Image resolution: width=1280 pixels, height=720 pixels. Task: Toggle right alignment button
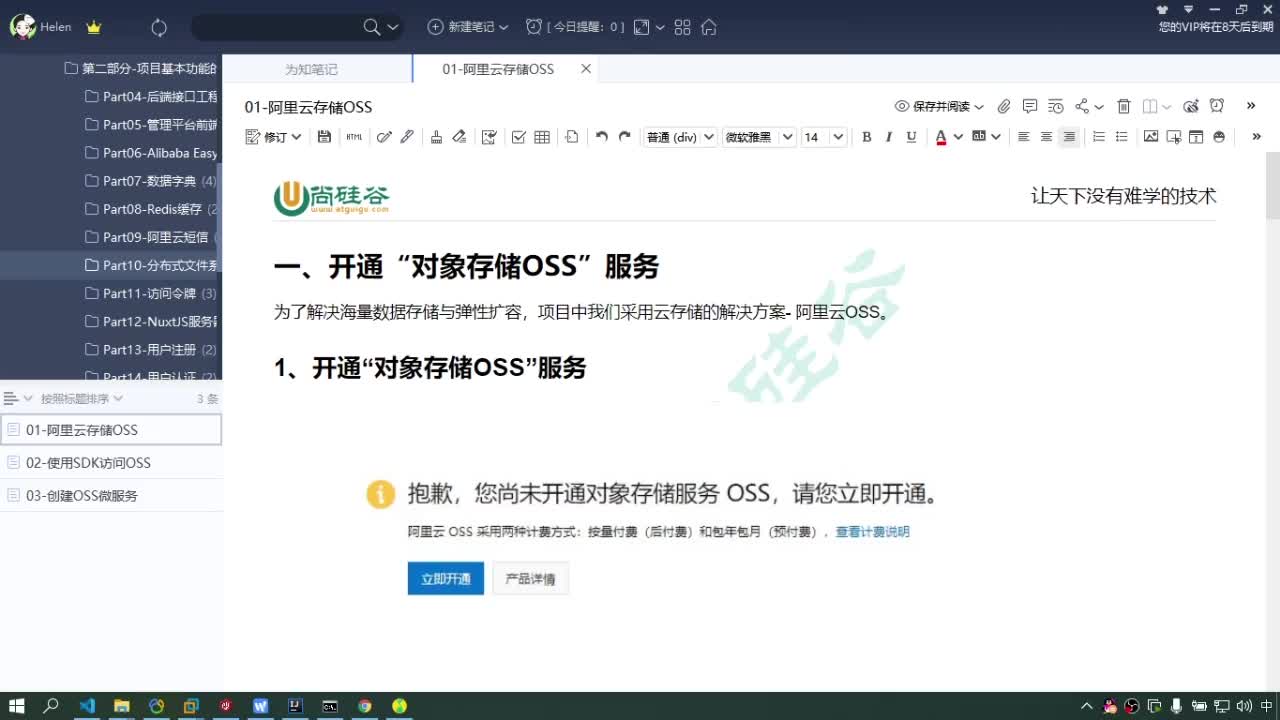point(1069,137)
